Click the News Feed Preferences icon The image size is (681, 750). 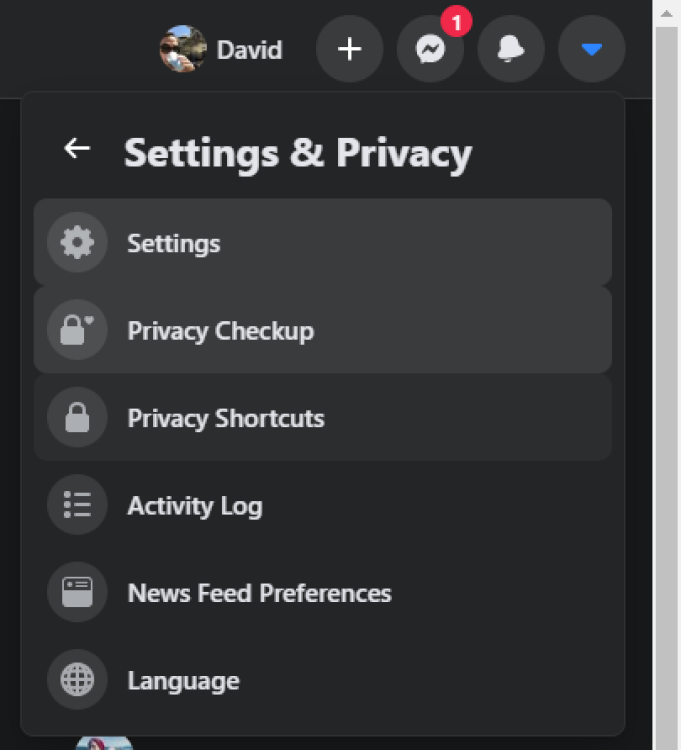[77, 592]
